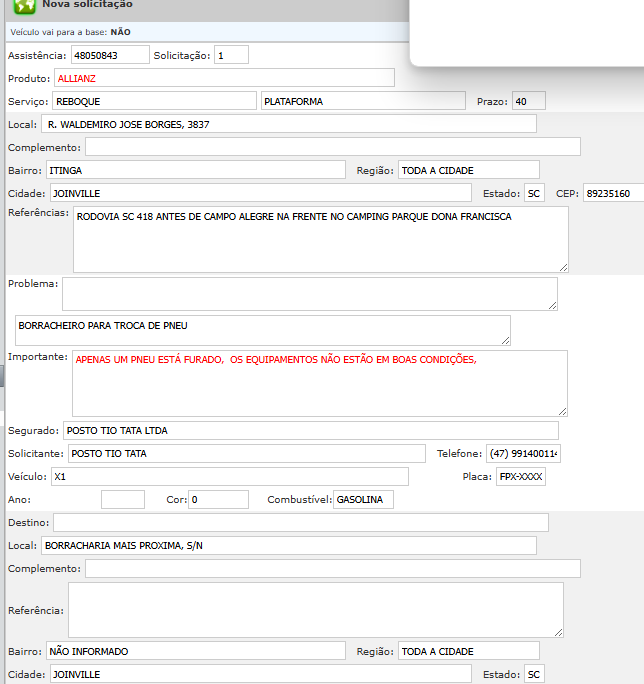The height and width of the screenshot is (684, 644).
Task: Click the empty Problema text area
Action: point(310,294)
